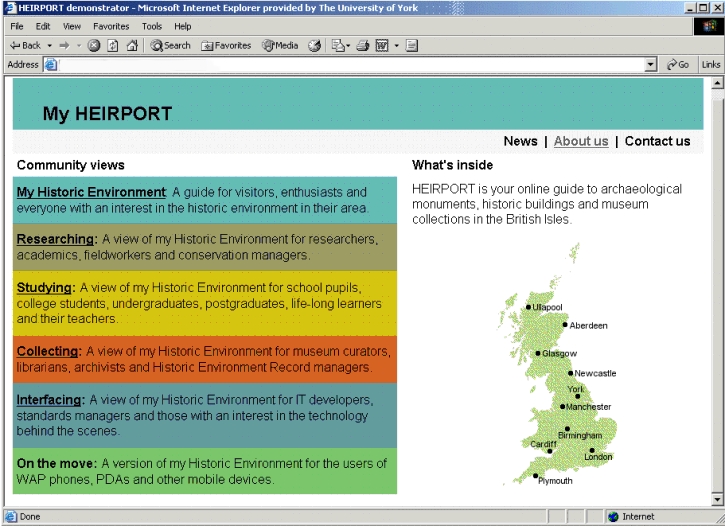Click the Links toolbar label
This screenshot has height=526, width=725.
711,65
